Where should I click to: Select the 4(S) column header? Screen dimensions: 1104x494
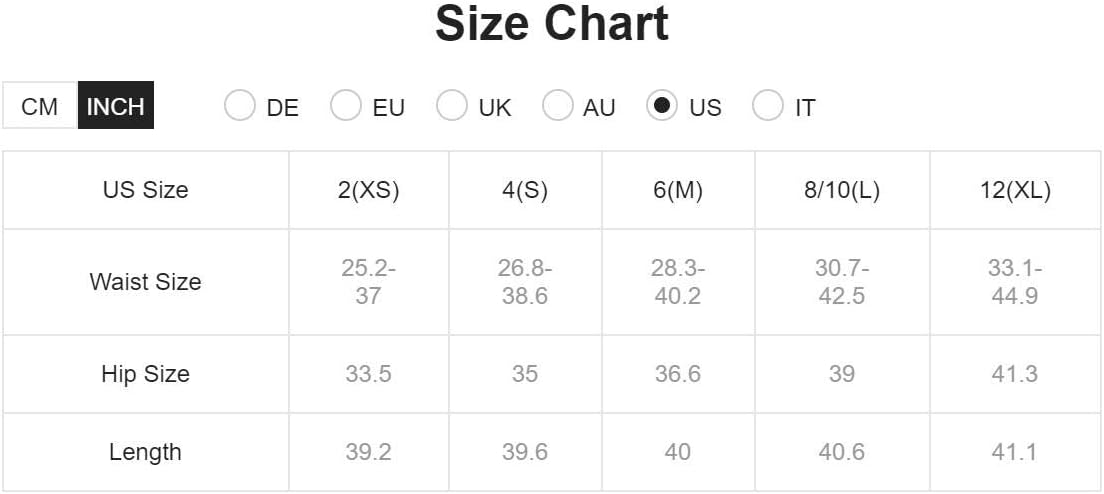525,190
